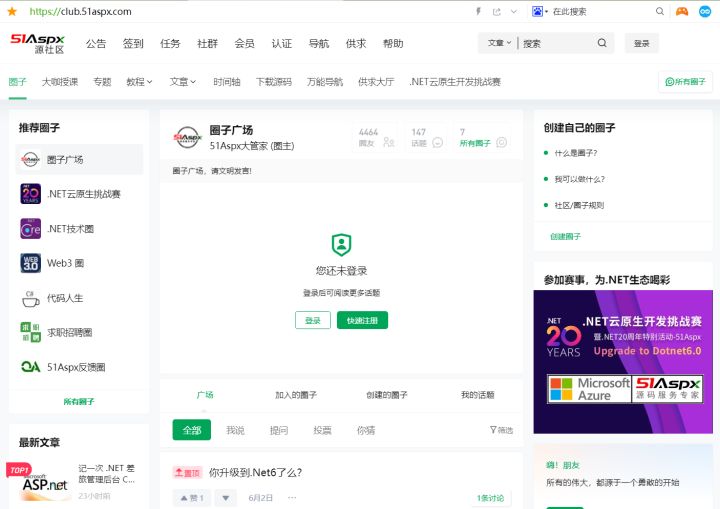This screenshot has width=720, height=509.
Task: Click the lightning bolt icon in address bar
Action: pos(478,11)
